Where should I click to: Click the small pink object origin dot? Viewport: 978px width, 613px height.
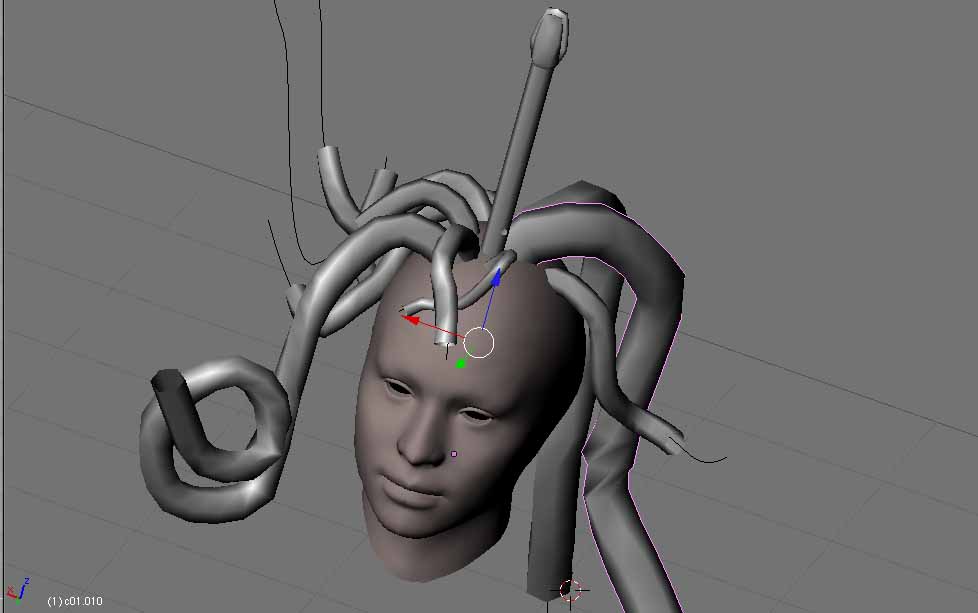pos(454,454)
